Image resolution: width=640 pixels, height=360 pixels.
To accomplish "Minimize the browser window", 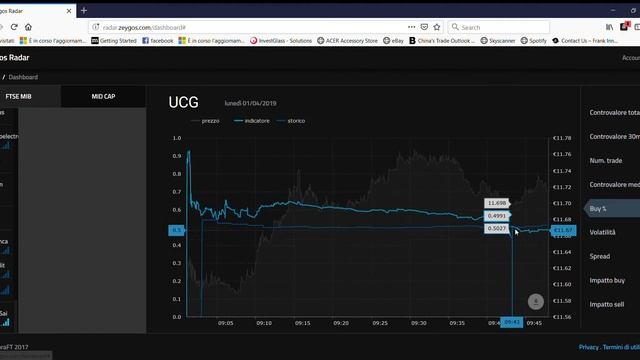I will tap(613, 11).
